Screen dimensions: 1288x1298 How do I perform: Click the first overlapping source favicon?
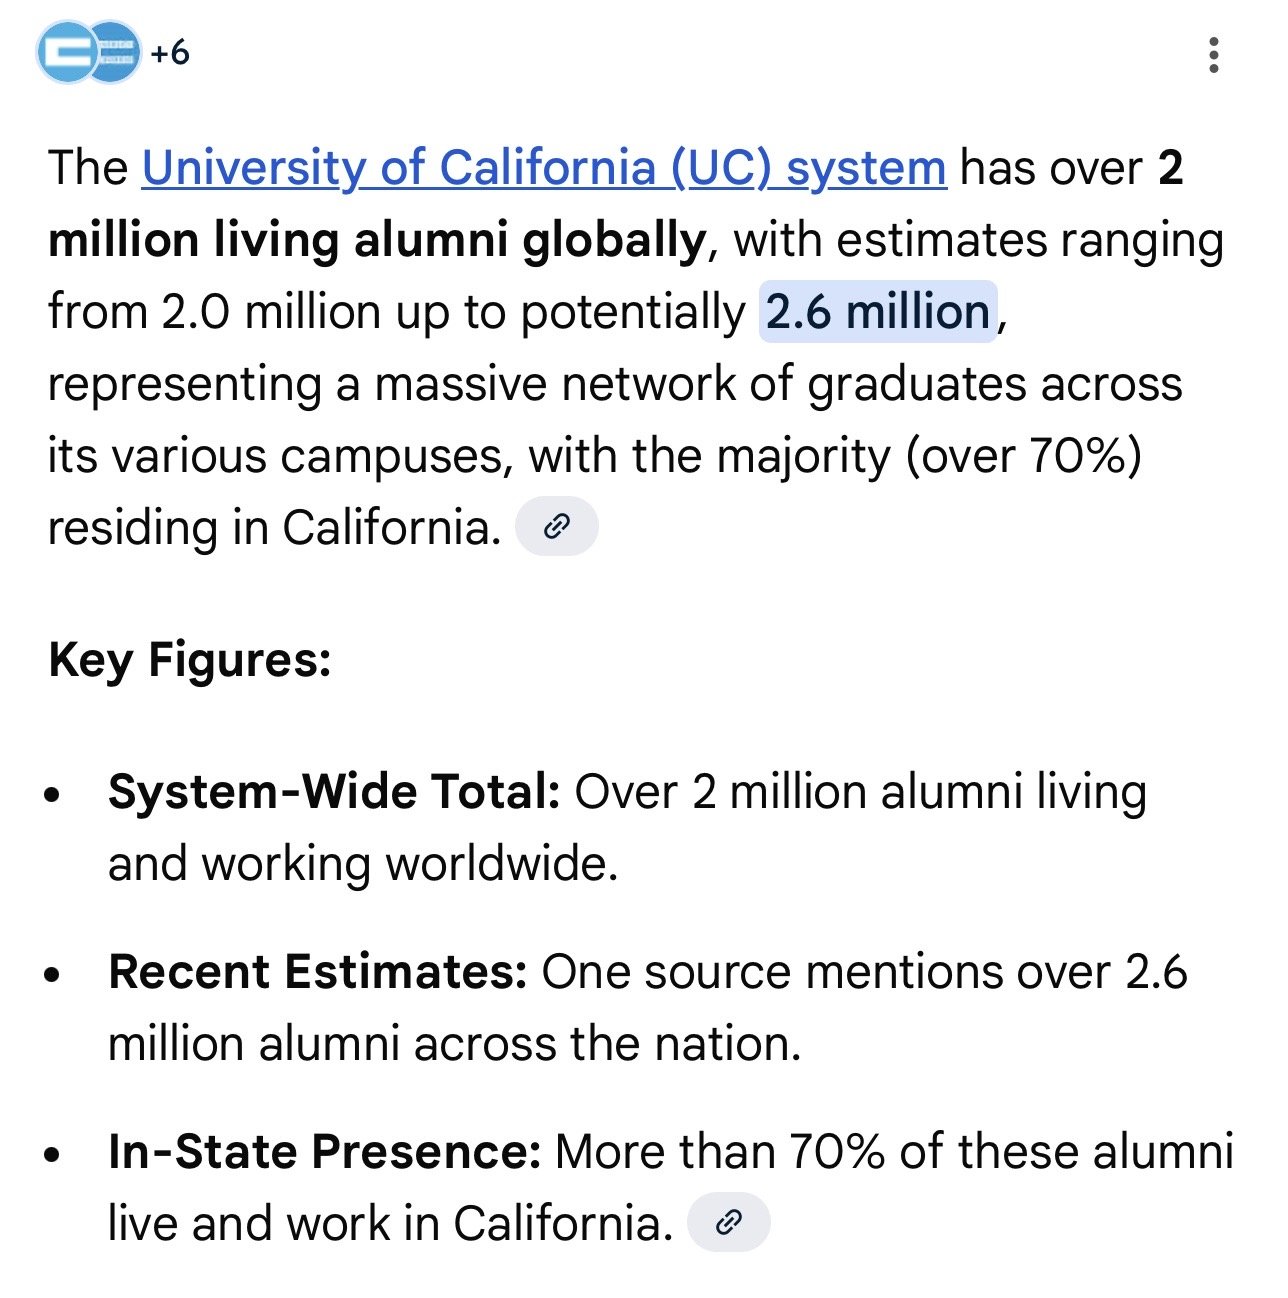coord(66,52)
